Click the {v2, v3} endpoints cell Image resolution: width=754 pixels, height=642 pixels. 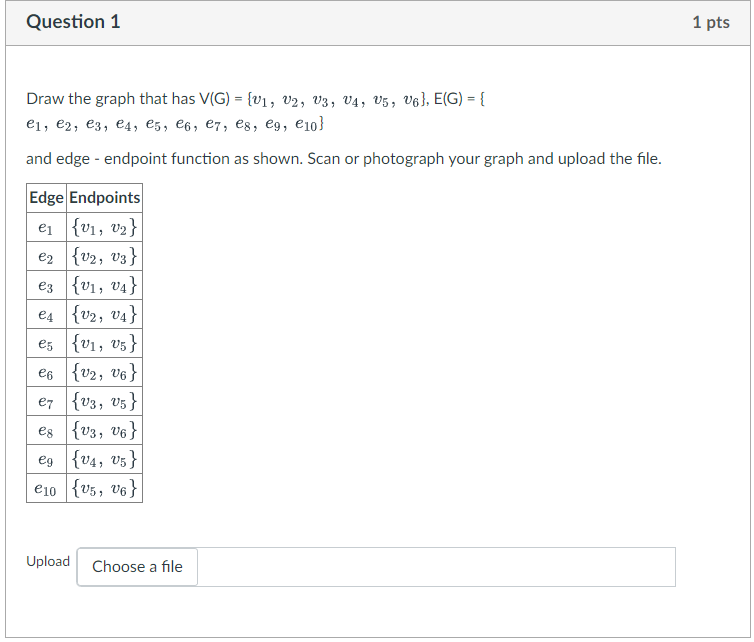tap(104, 256)
